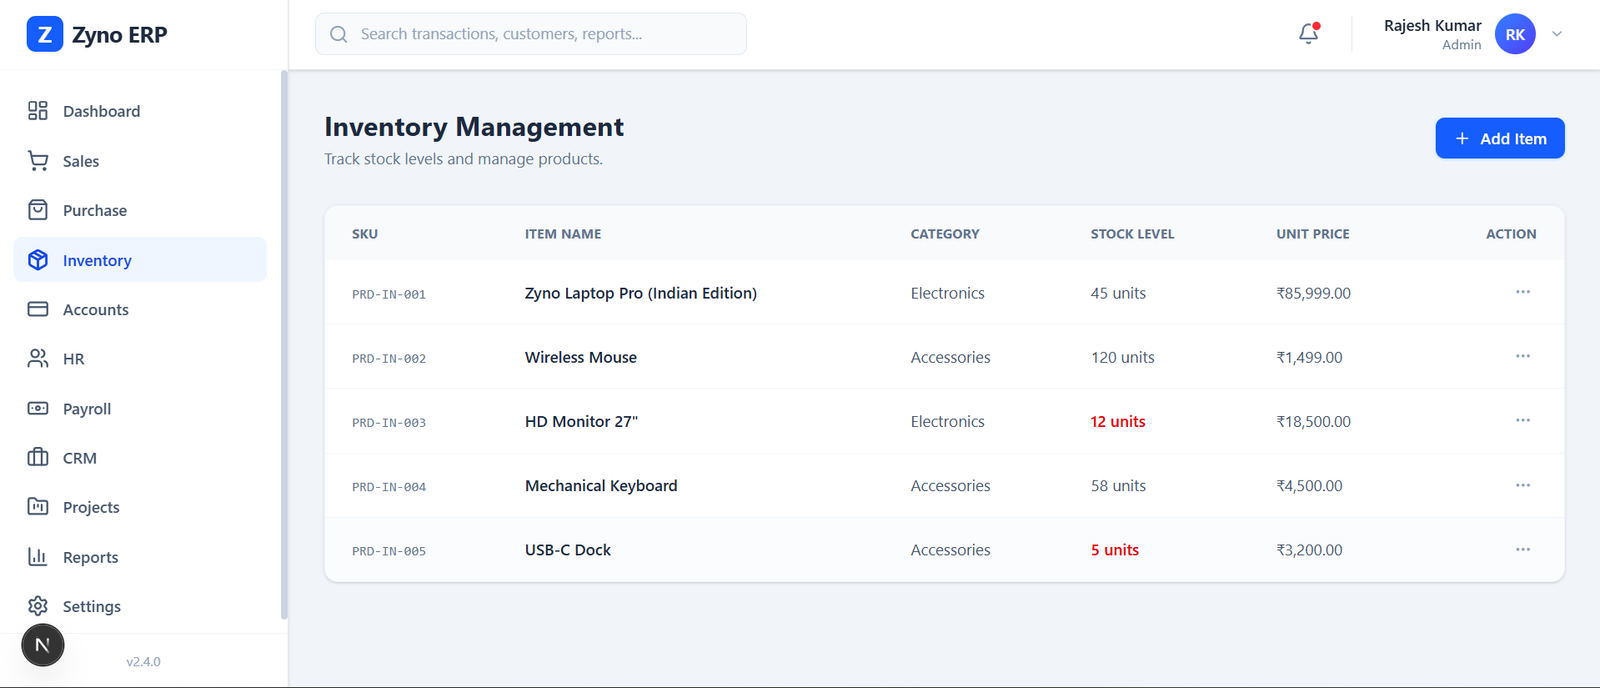Open actions menu for Zyno Laptop Pro
Screen dimensions: 1600x688
point(1522,292)
